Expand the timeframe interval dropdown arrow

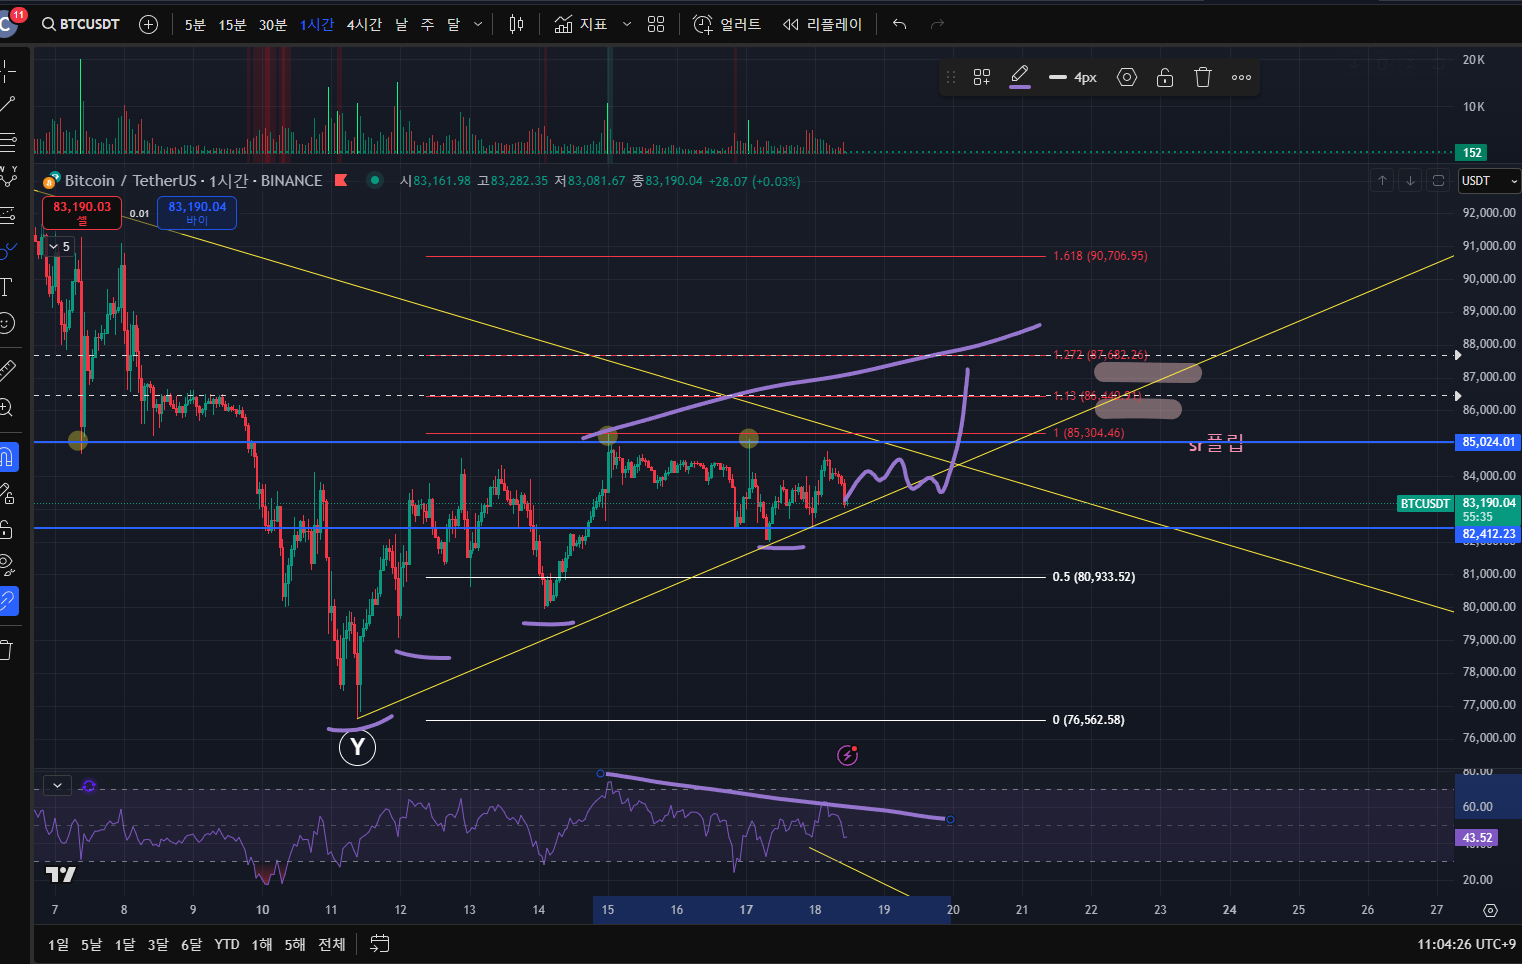click(x=478, y=24)
